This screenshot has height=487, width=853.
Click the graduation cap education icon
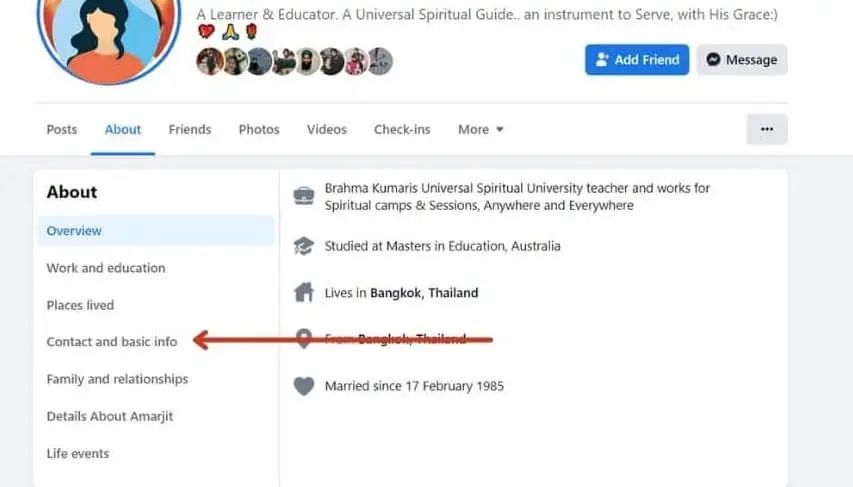[x=303, y=246]
